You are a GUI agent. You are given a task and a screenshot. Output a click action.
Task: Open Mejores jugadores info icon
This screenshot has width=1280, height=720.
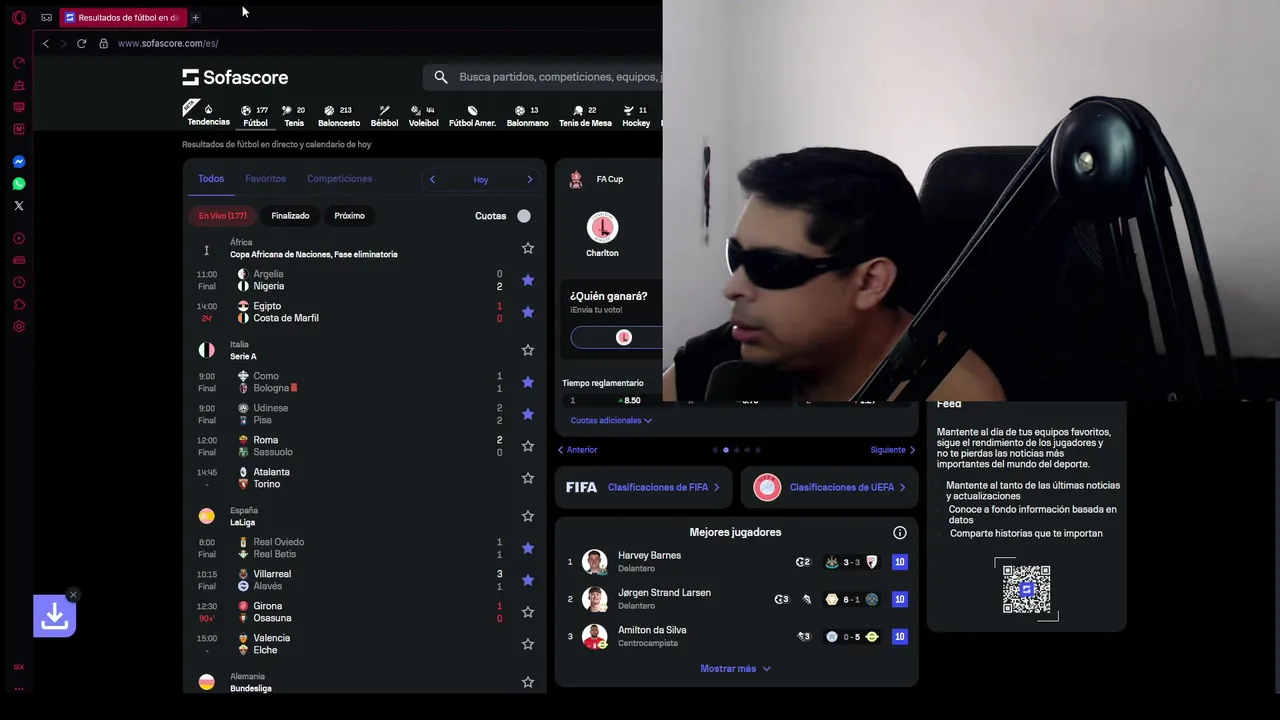900,533
